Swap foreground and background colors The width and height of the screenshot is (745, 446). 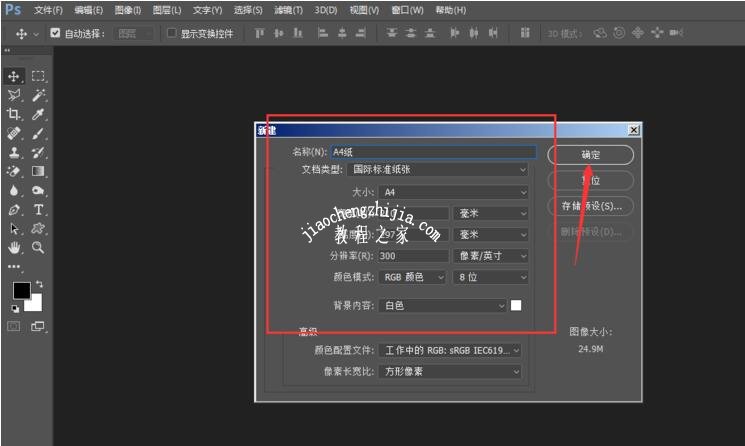[38, 284]
